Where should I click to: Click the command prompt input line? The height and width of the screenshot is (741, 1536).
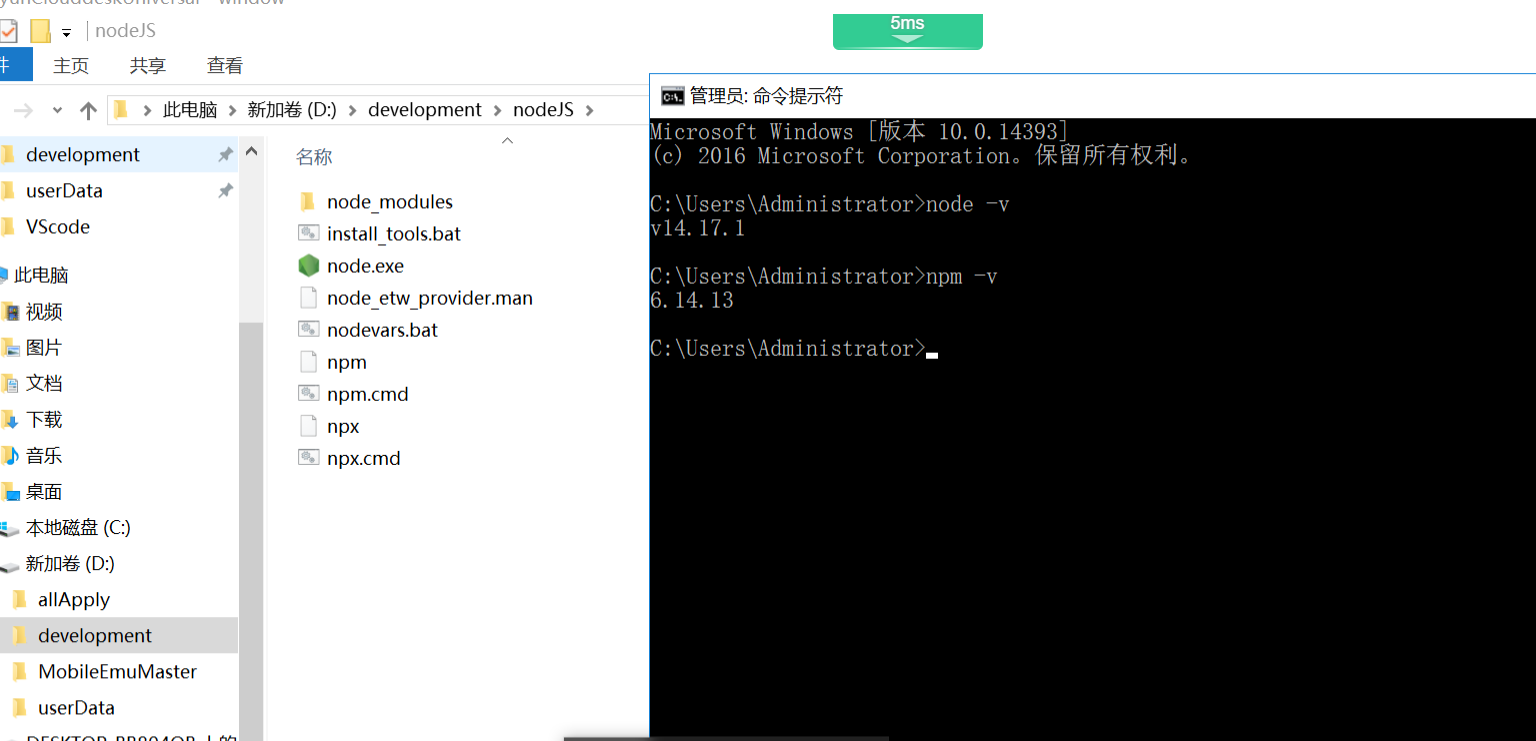click(x=930, y=348)
